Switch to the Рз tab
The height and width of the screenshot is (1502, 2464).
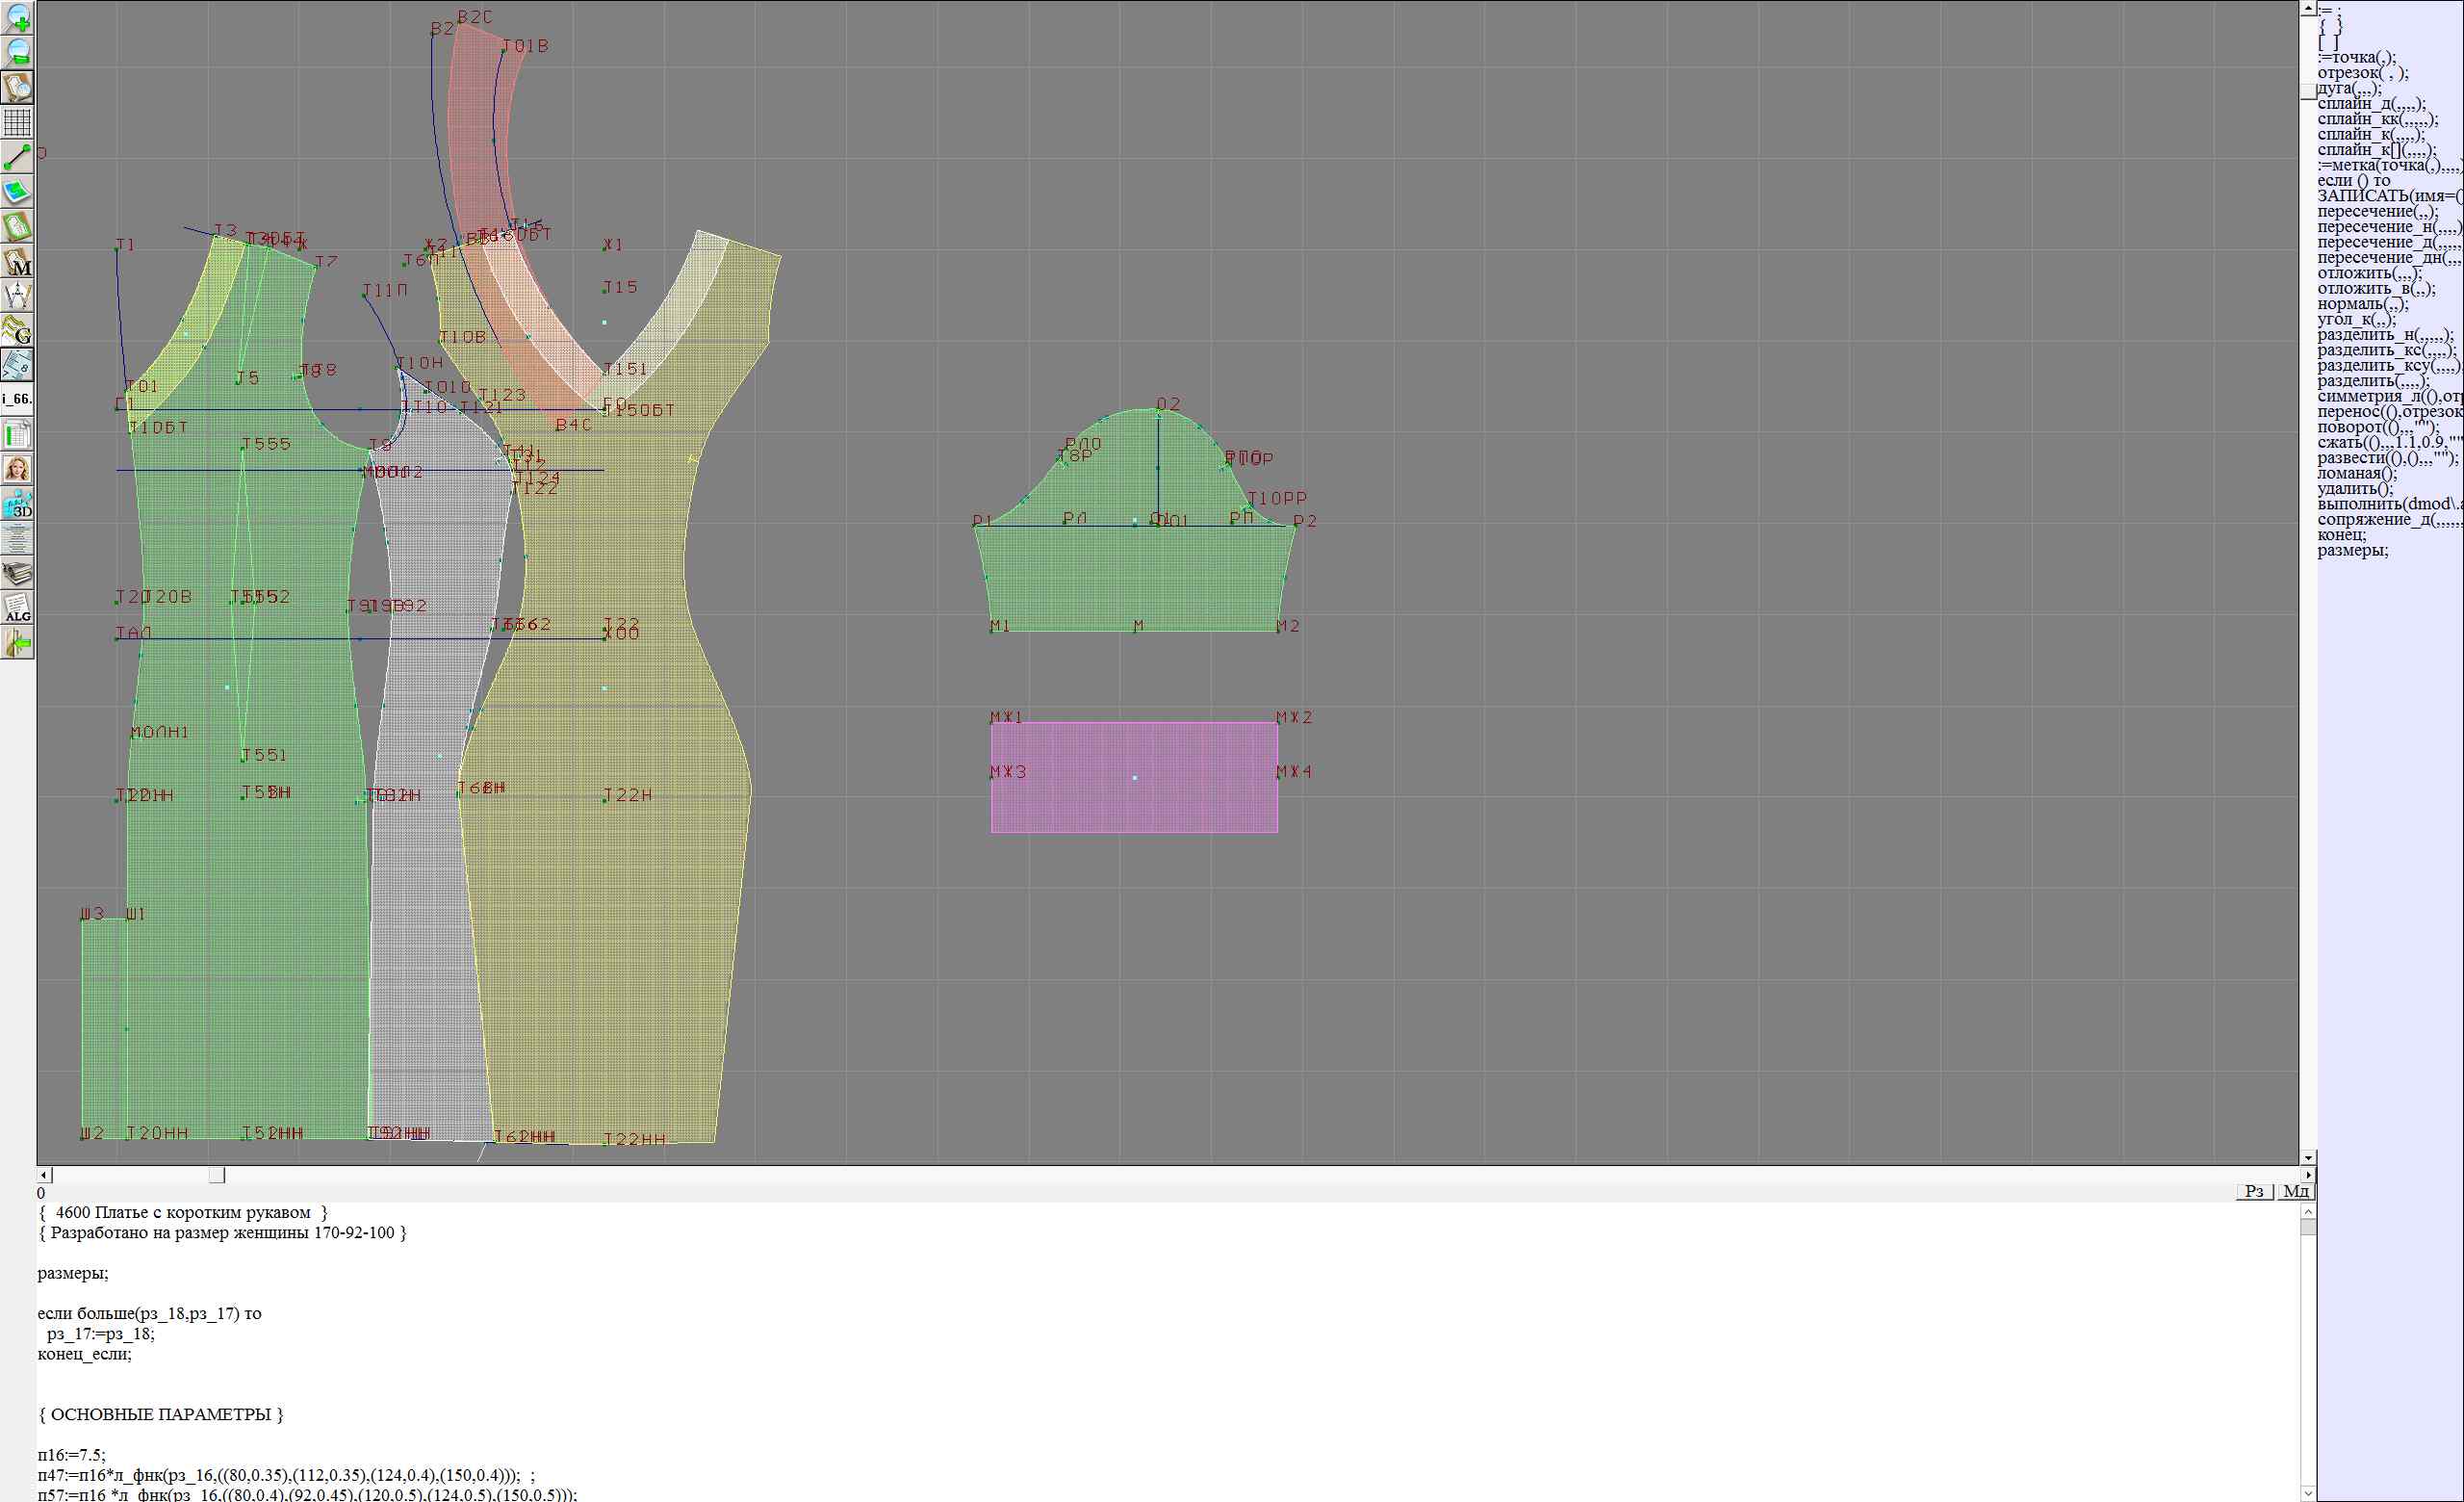(2254, 1190)
